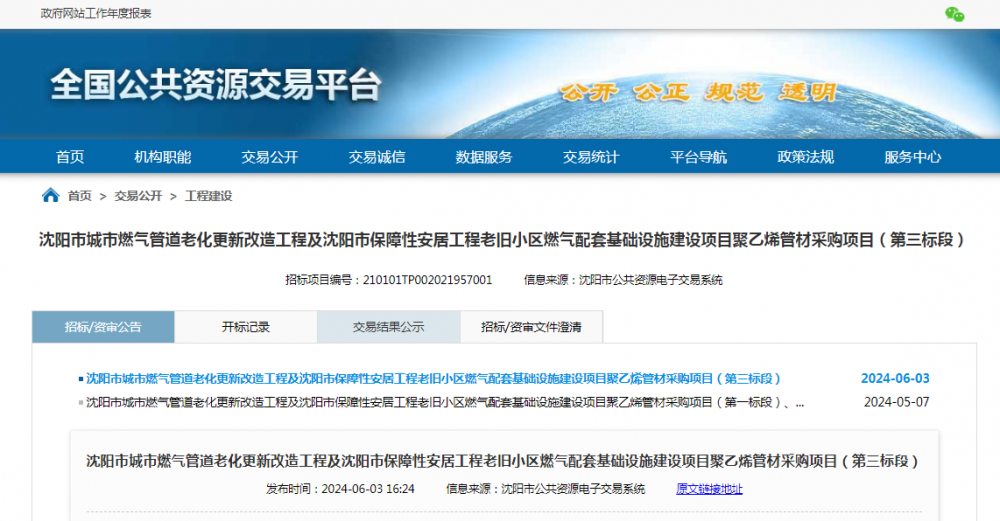Open 交易公开 navigation item
Viewport: 1000px width, 521px height.
(x=270, y=157)
